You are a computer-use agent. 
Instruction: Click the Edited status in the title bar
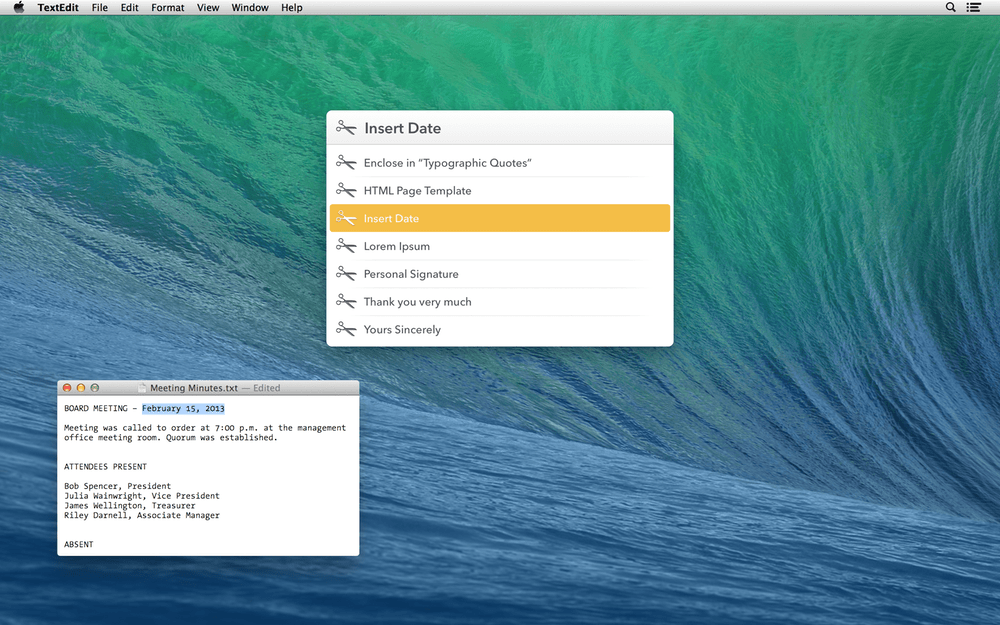267,388
